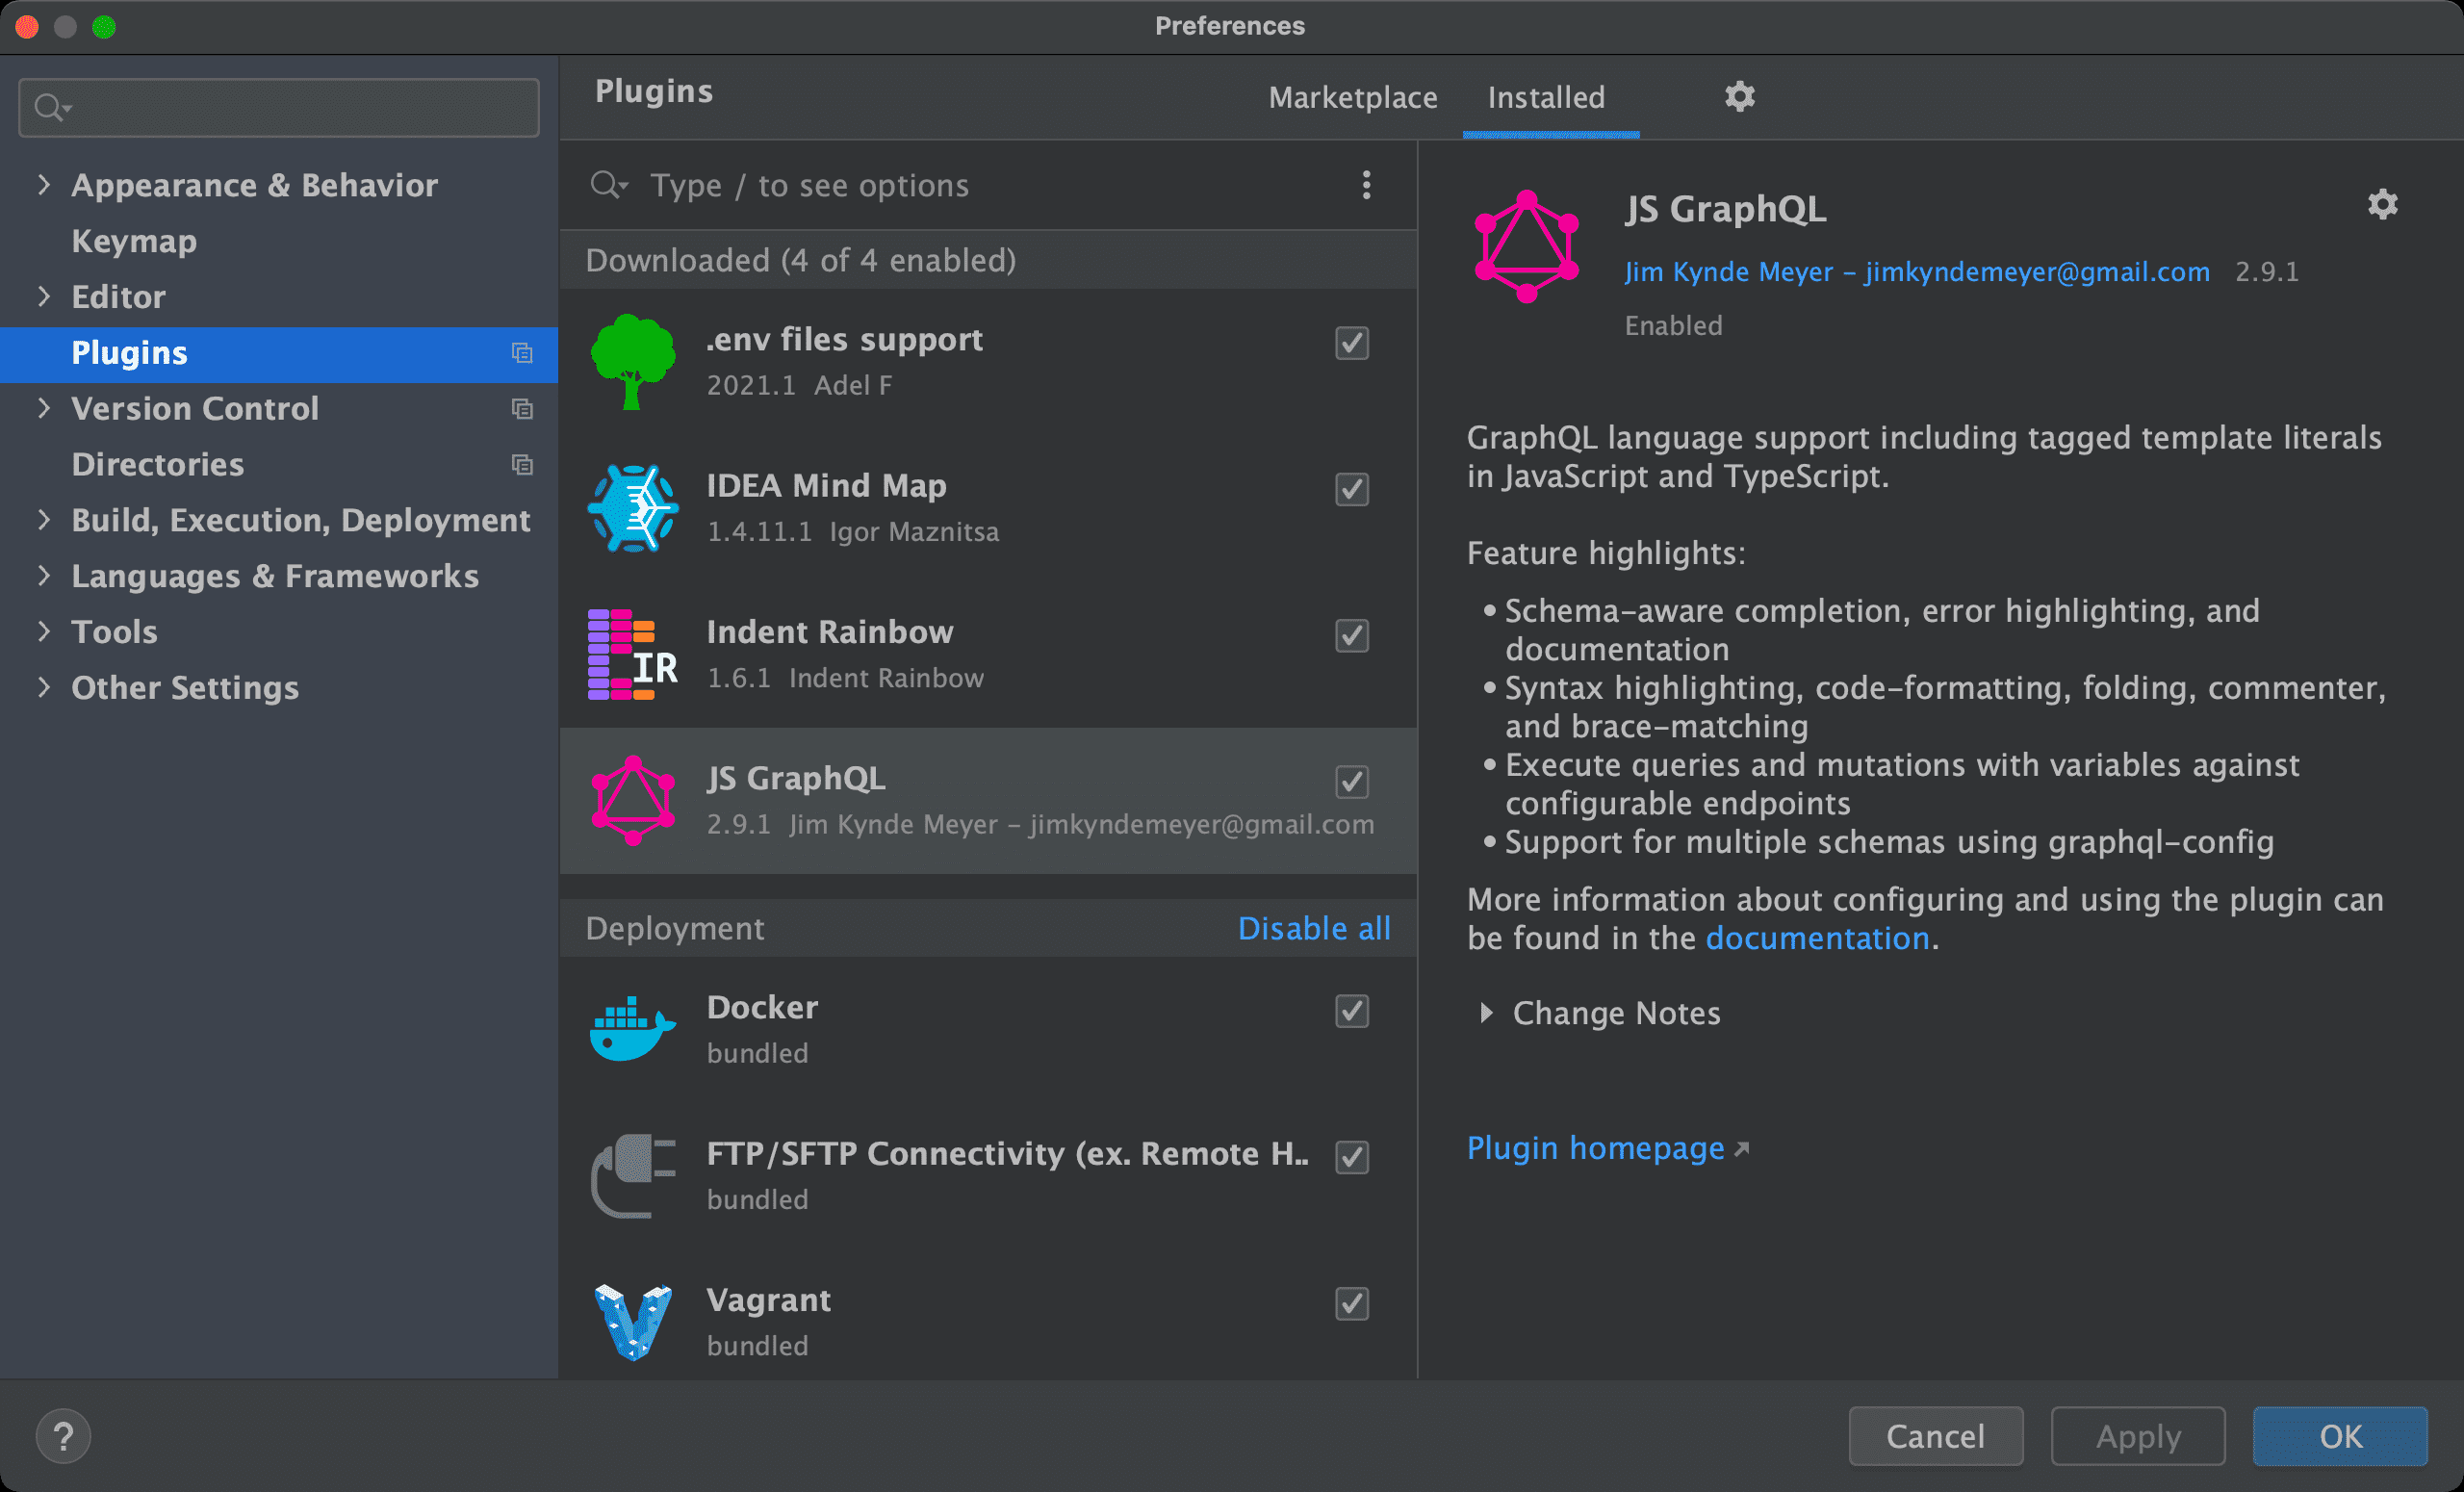The height and width of the screenshot is (1492, 2464).
Task: Click the Docker plugin icon
Action: pyautogui.click(x=630, y=1029)
